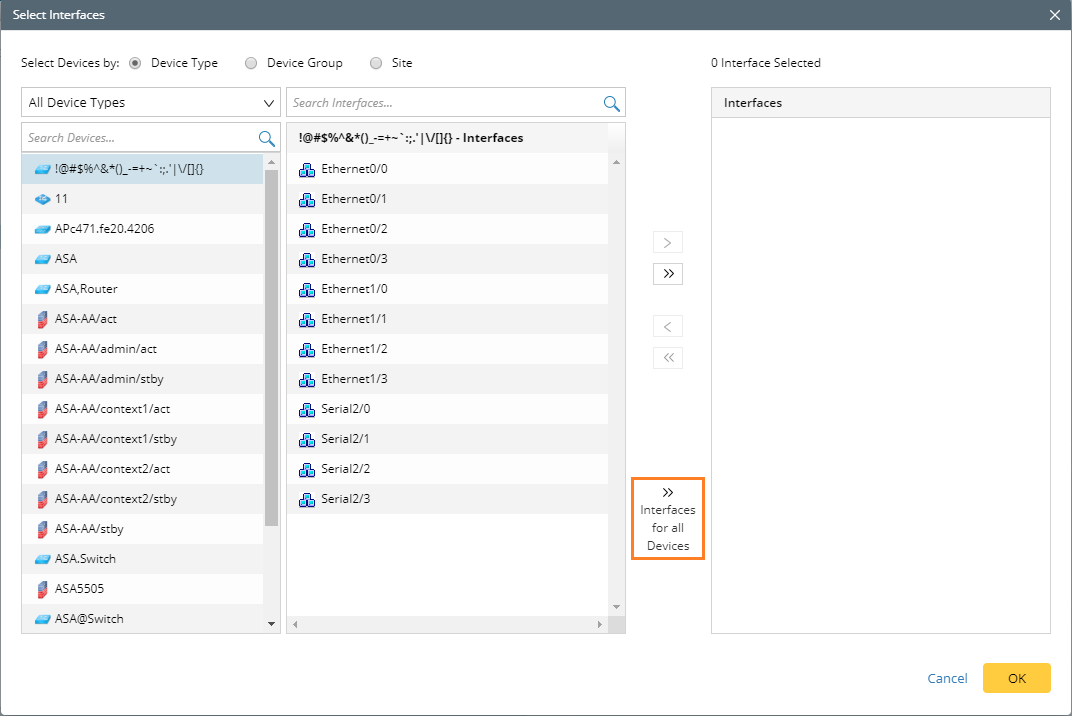Add Interfaces for all Devices
The image size is (1072, 716).
(x=668, y=519)
